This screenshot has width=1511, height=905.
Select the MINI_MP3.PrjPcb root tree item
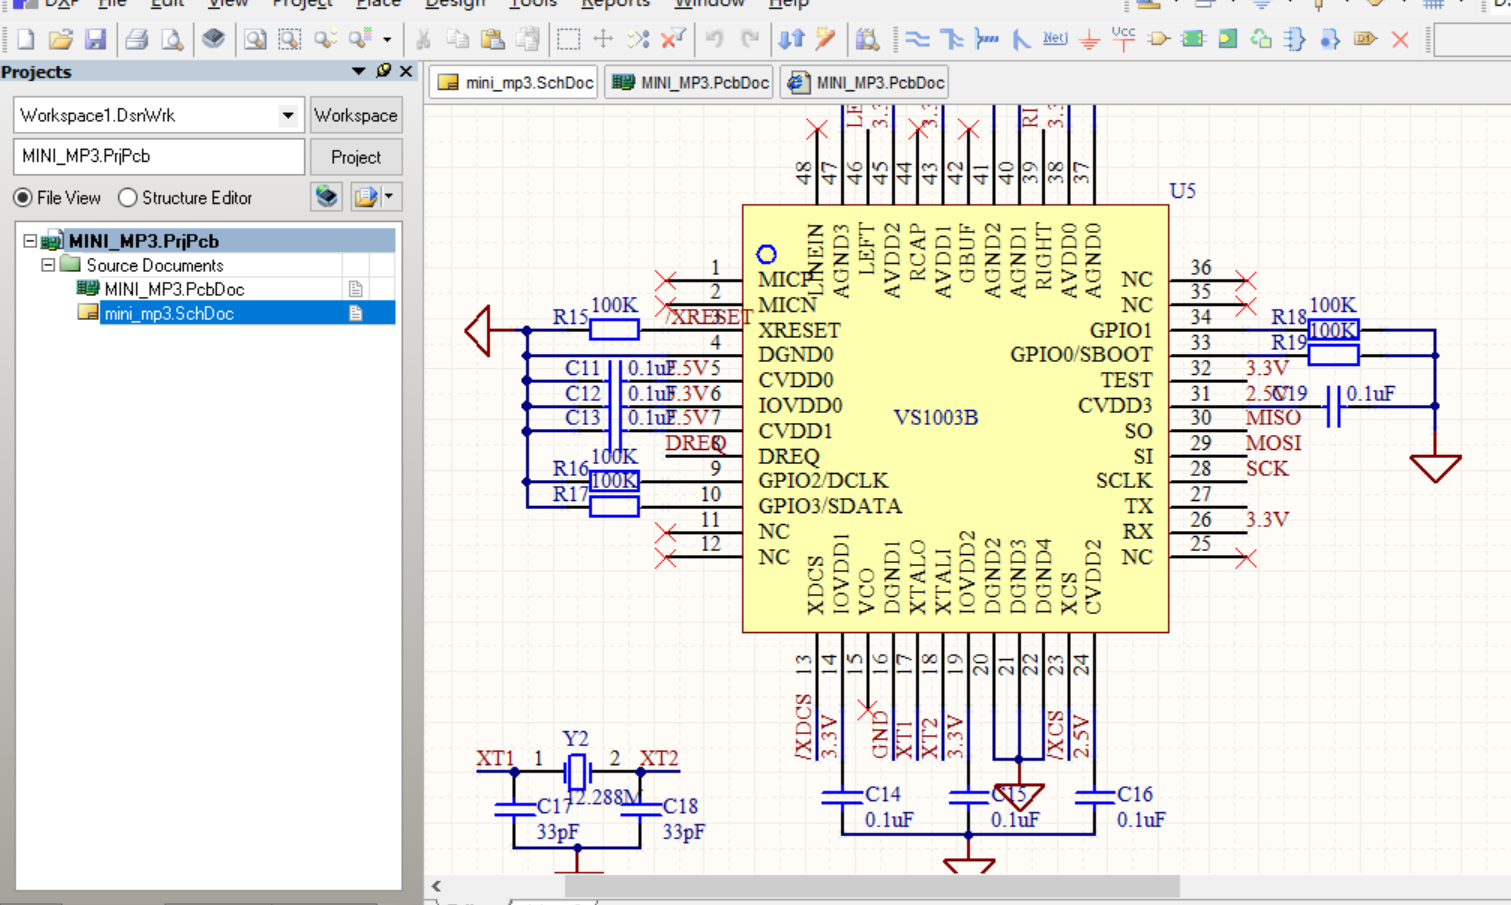click(x=143, y=241)
